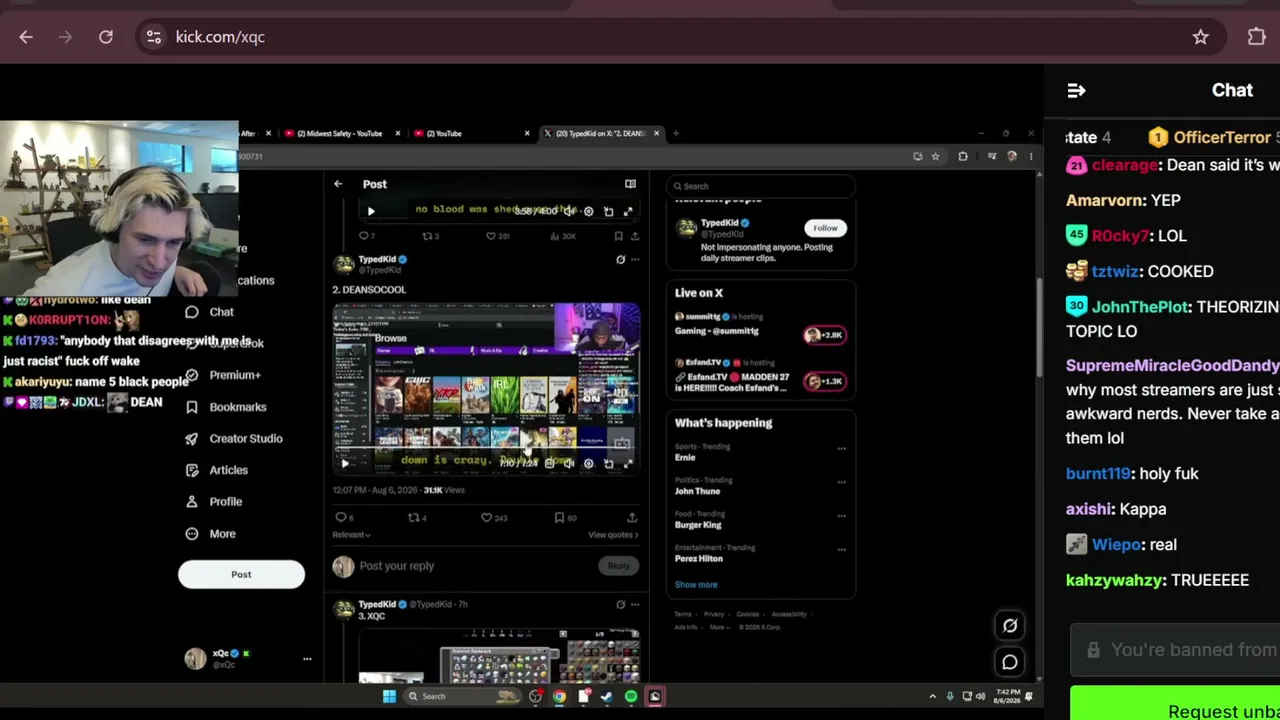Screen dimensions: 1280x720
Task: Mute the DEANSOCOOL video
Action: [568, 463]
